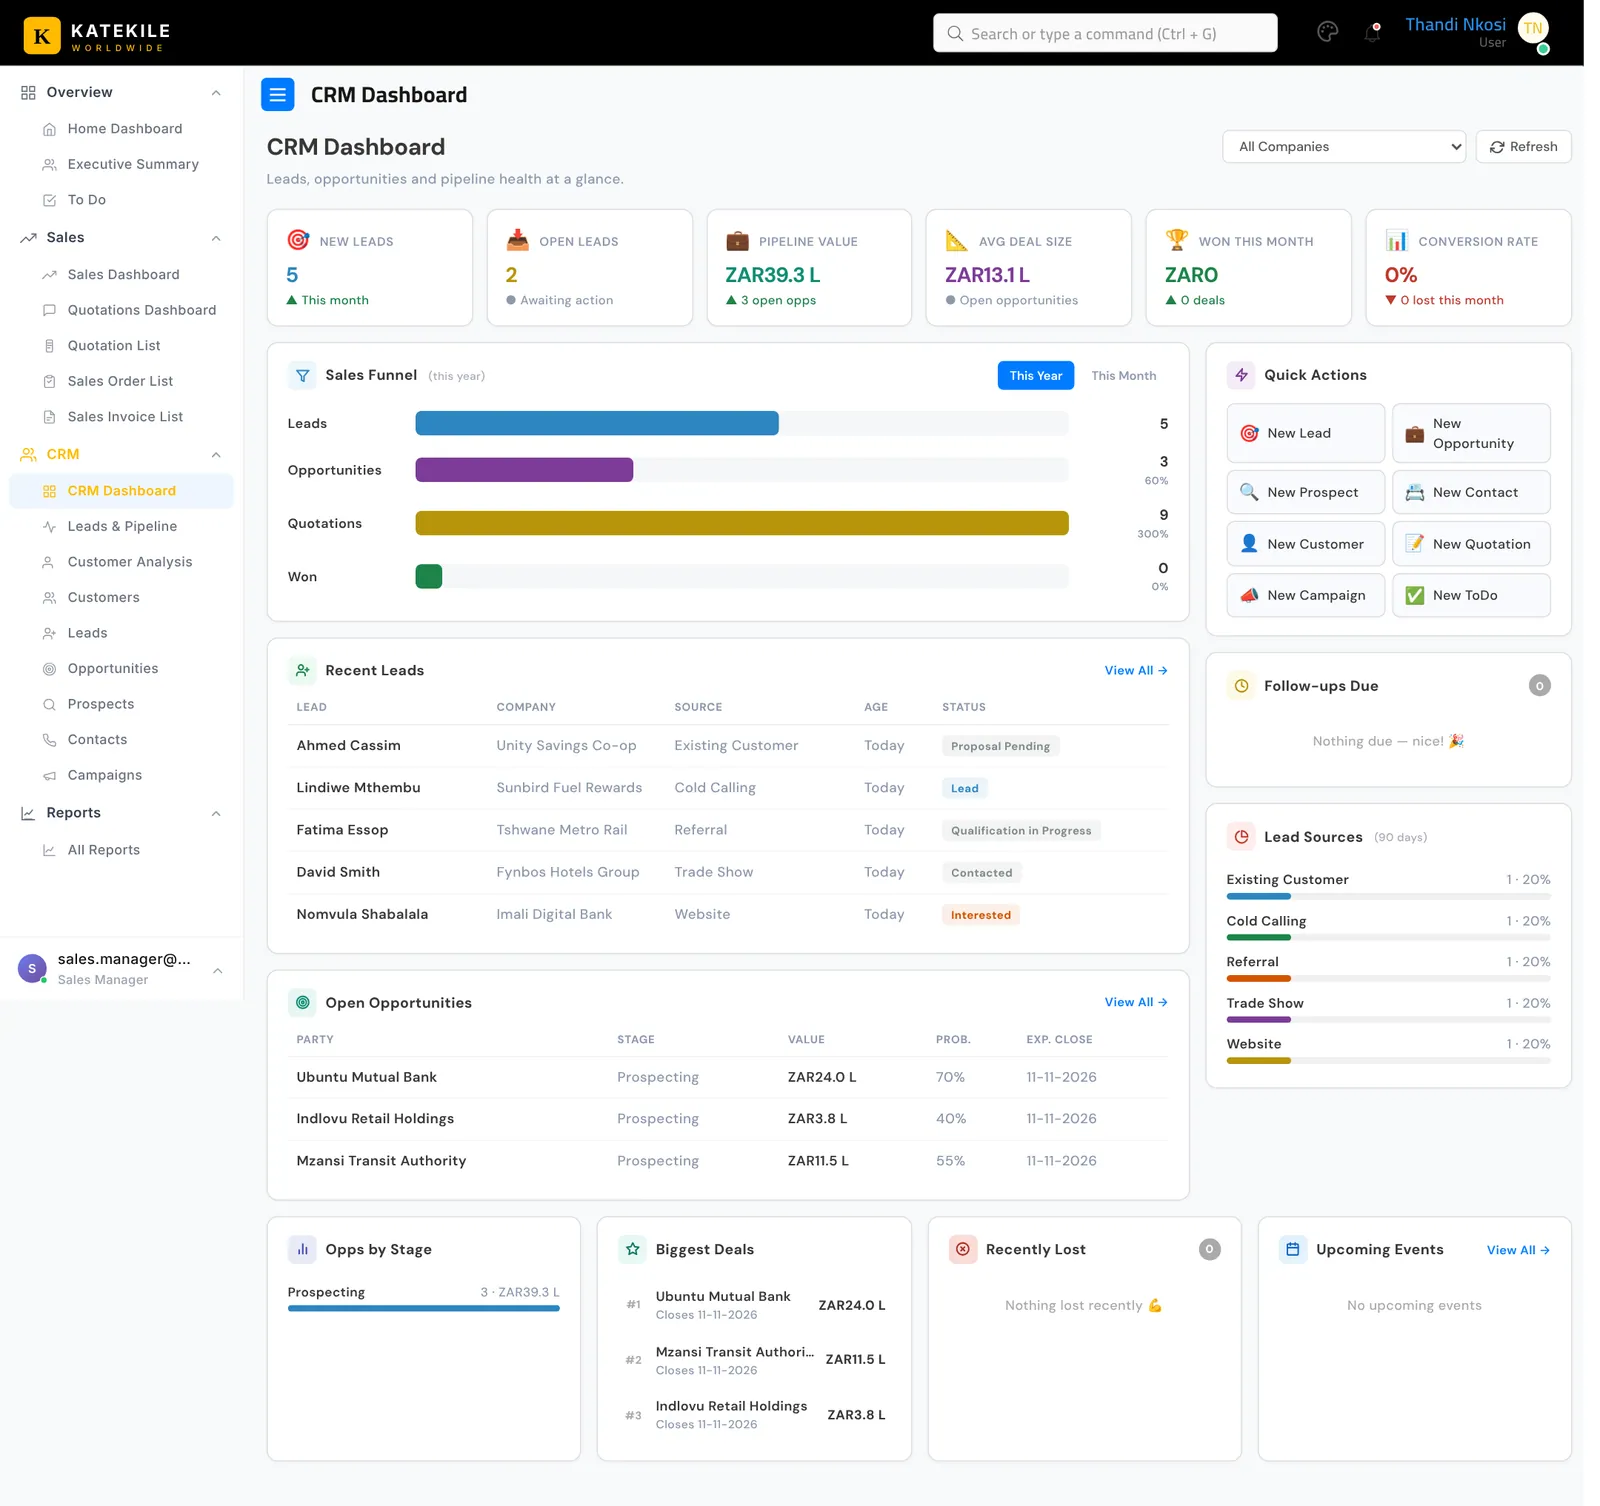Screen dimensions: 1600x1506
Task: Select the This Year funnel tab
Action: [x=1035, y=375]
